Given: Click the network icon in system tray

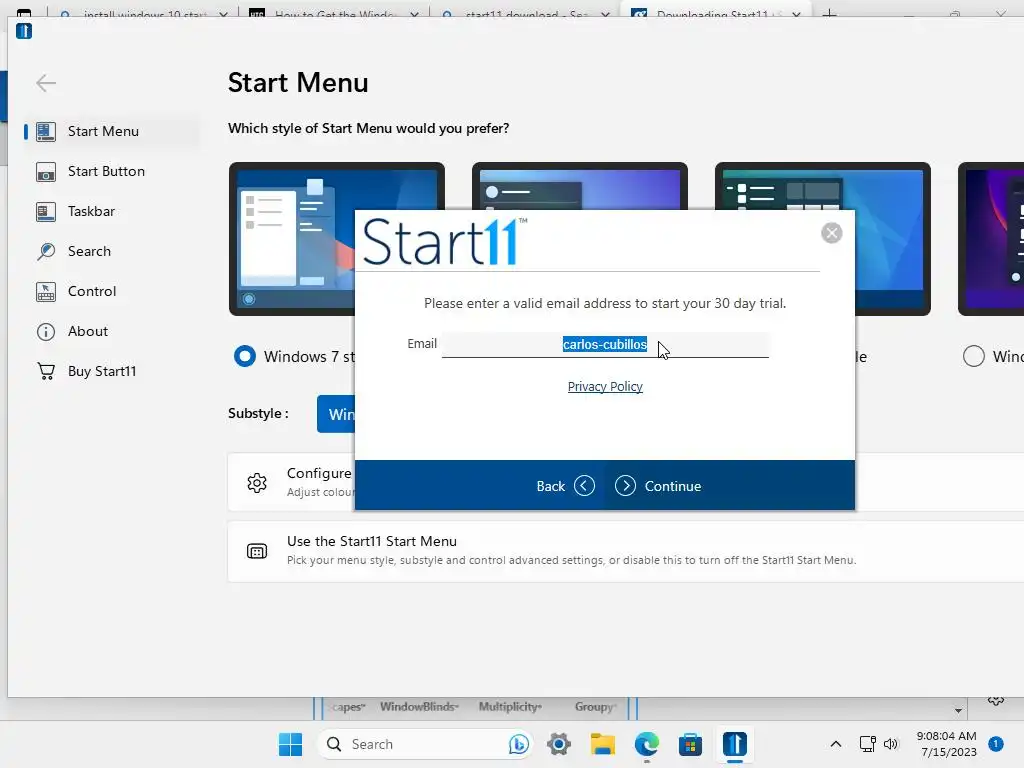Looking at the screenshot, I should pyautogui.click(x=867, y=744).
